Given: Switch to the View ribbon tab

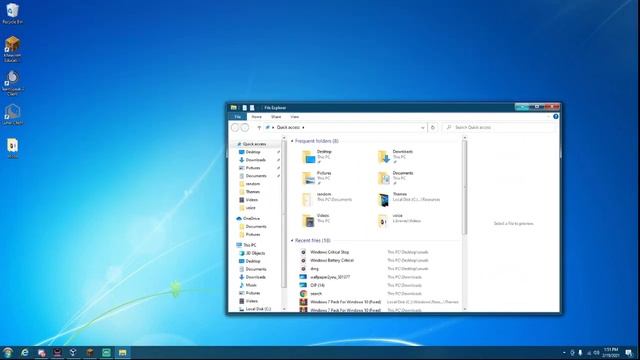Looking at the screenshot, I should pos(294,117).
